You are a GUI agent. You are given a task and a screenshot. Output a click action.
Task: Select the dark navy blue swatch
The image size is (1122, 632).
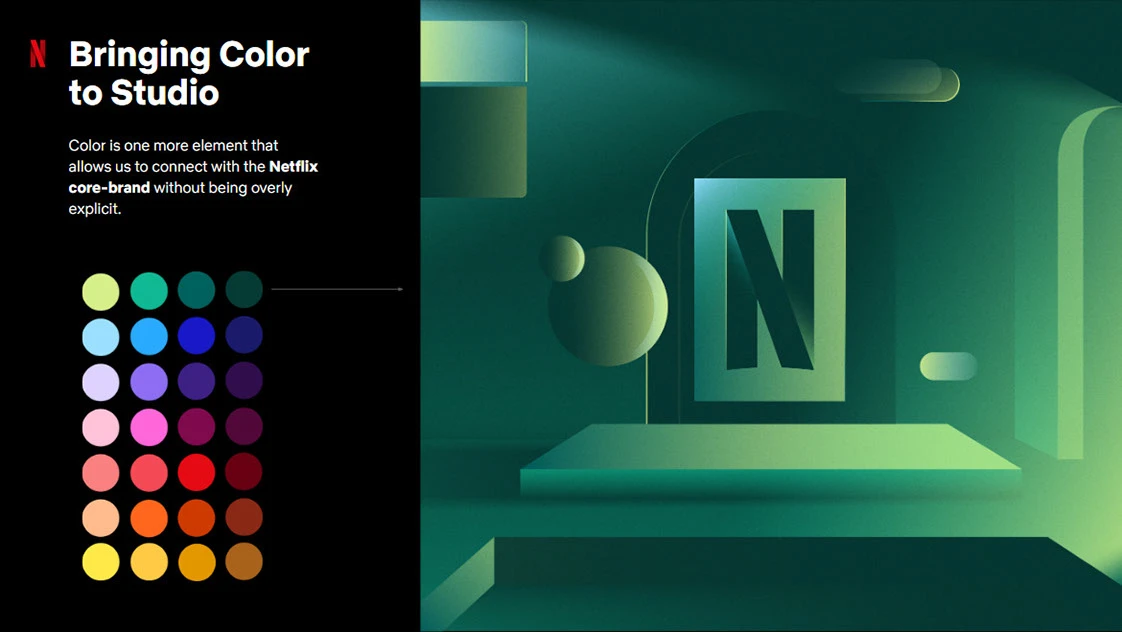(x=244, y=335)
